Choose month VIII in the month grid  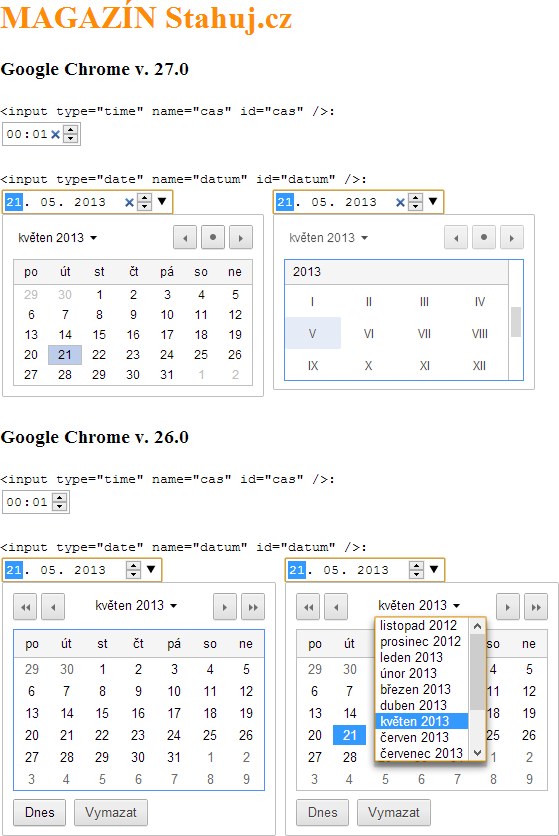pos(480,334)
